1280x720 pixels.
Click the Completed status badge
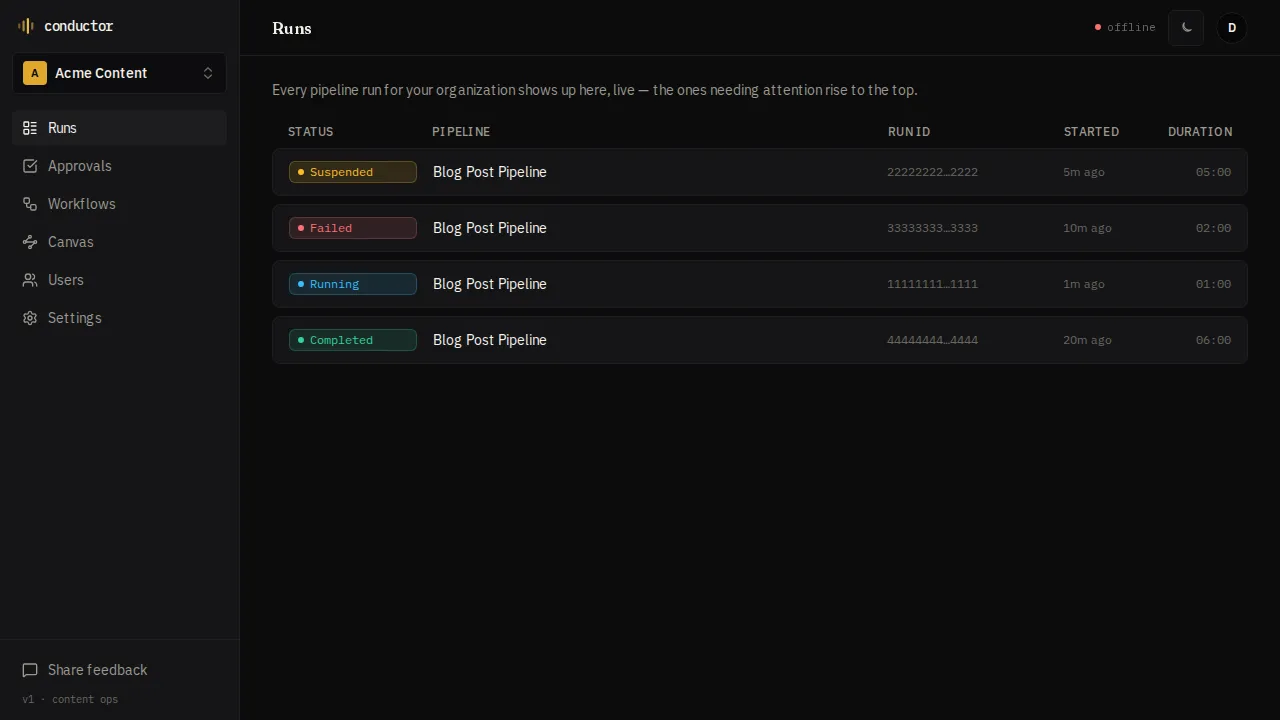[x=353, y=340]
